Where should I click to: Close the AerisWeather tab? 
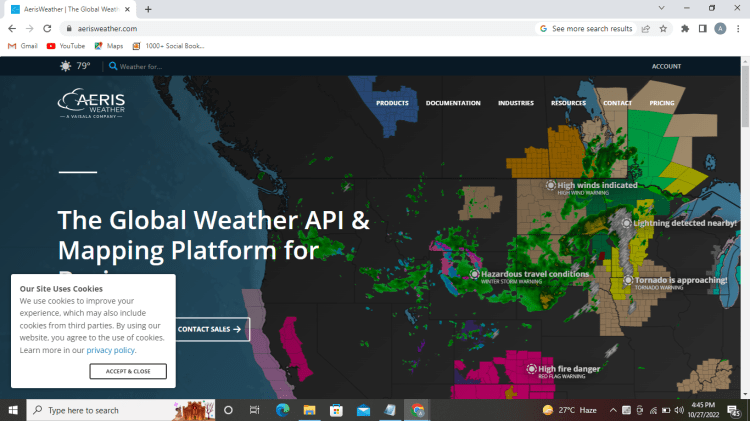click(127, 9)
